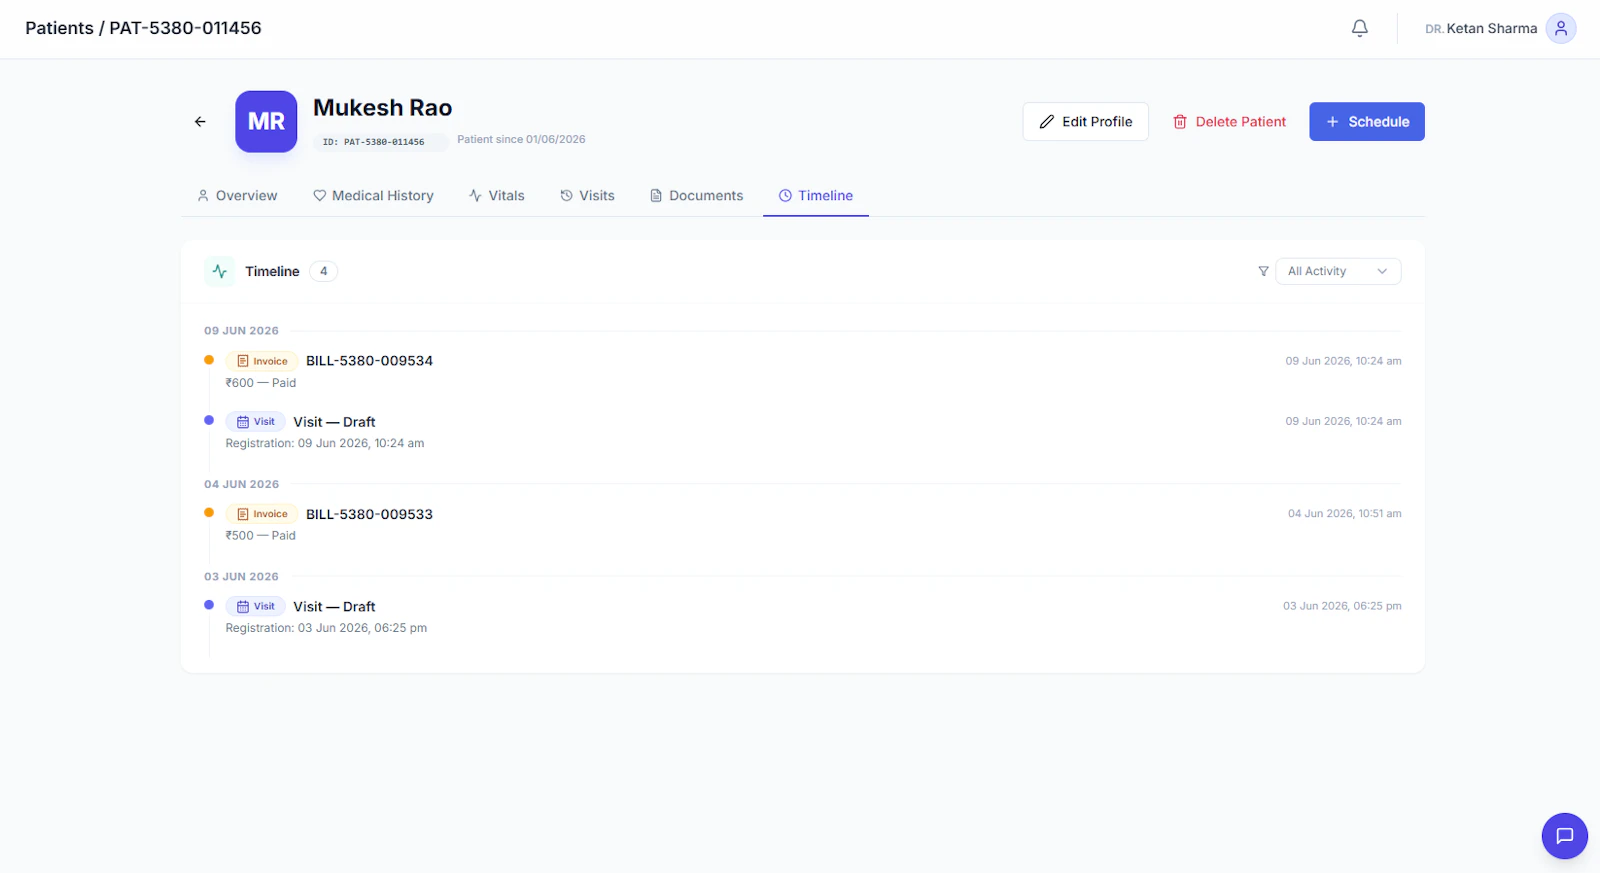This screenshot has width=1600, height=873.
Task: Open Visit — Draft from 09 Jun
Action: pyautogui.click(x=334, y=422)
